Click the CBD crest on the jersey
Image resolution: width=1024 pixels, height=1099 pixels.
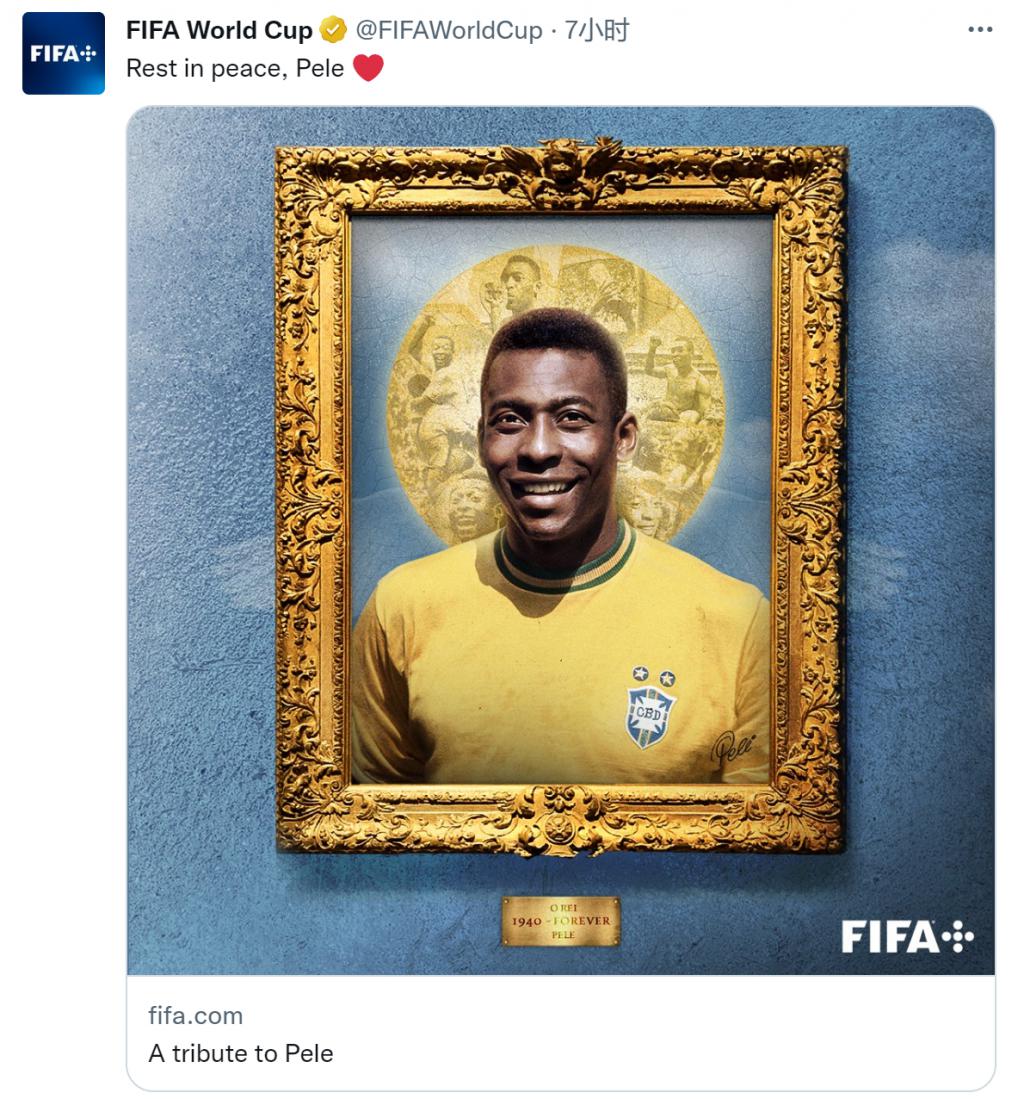click(650, 717)
